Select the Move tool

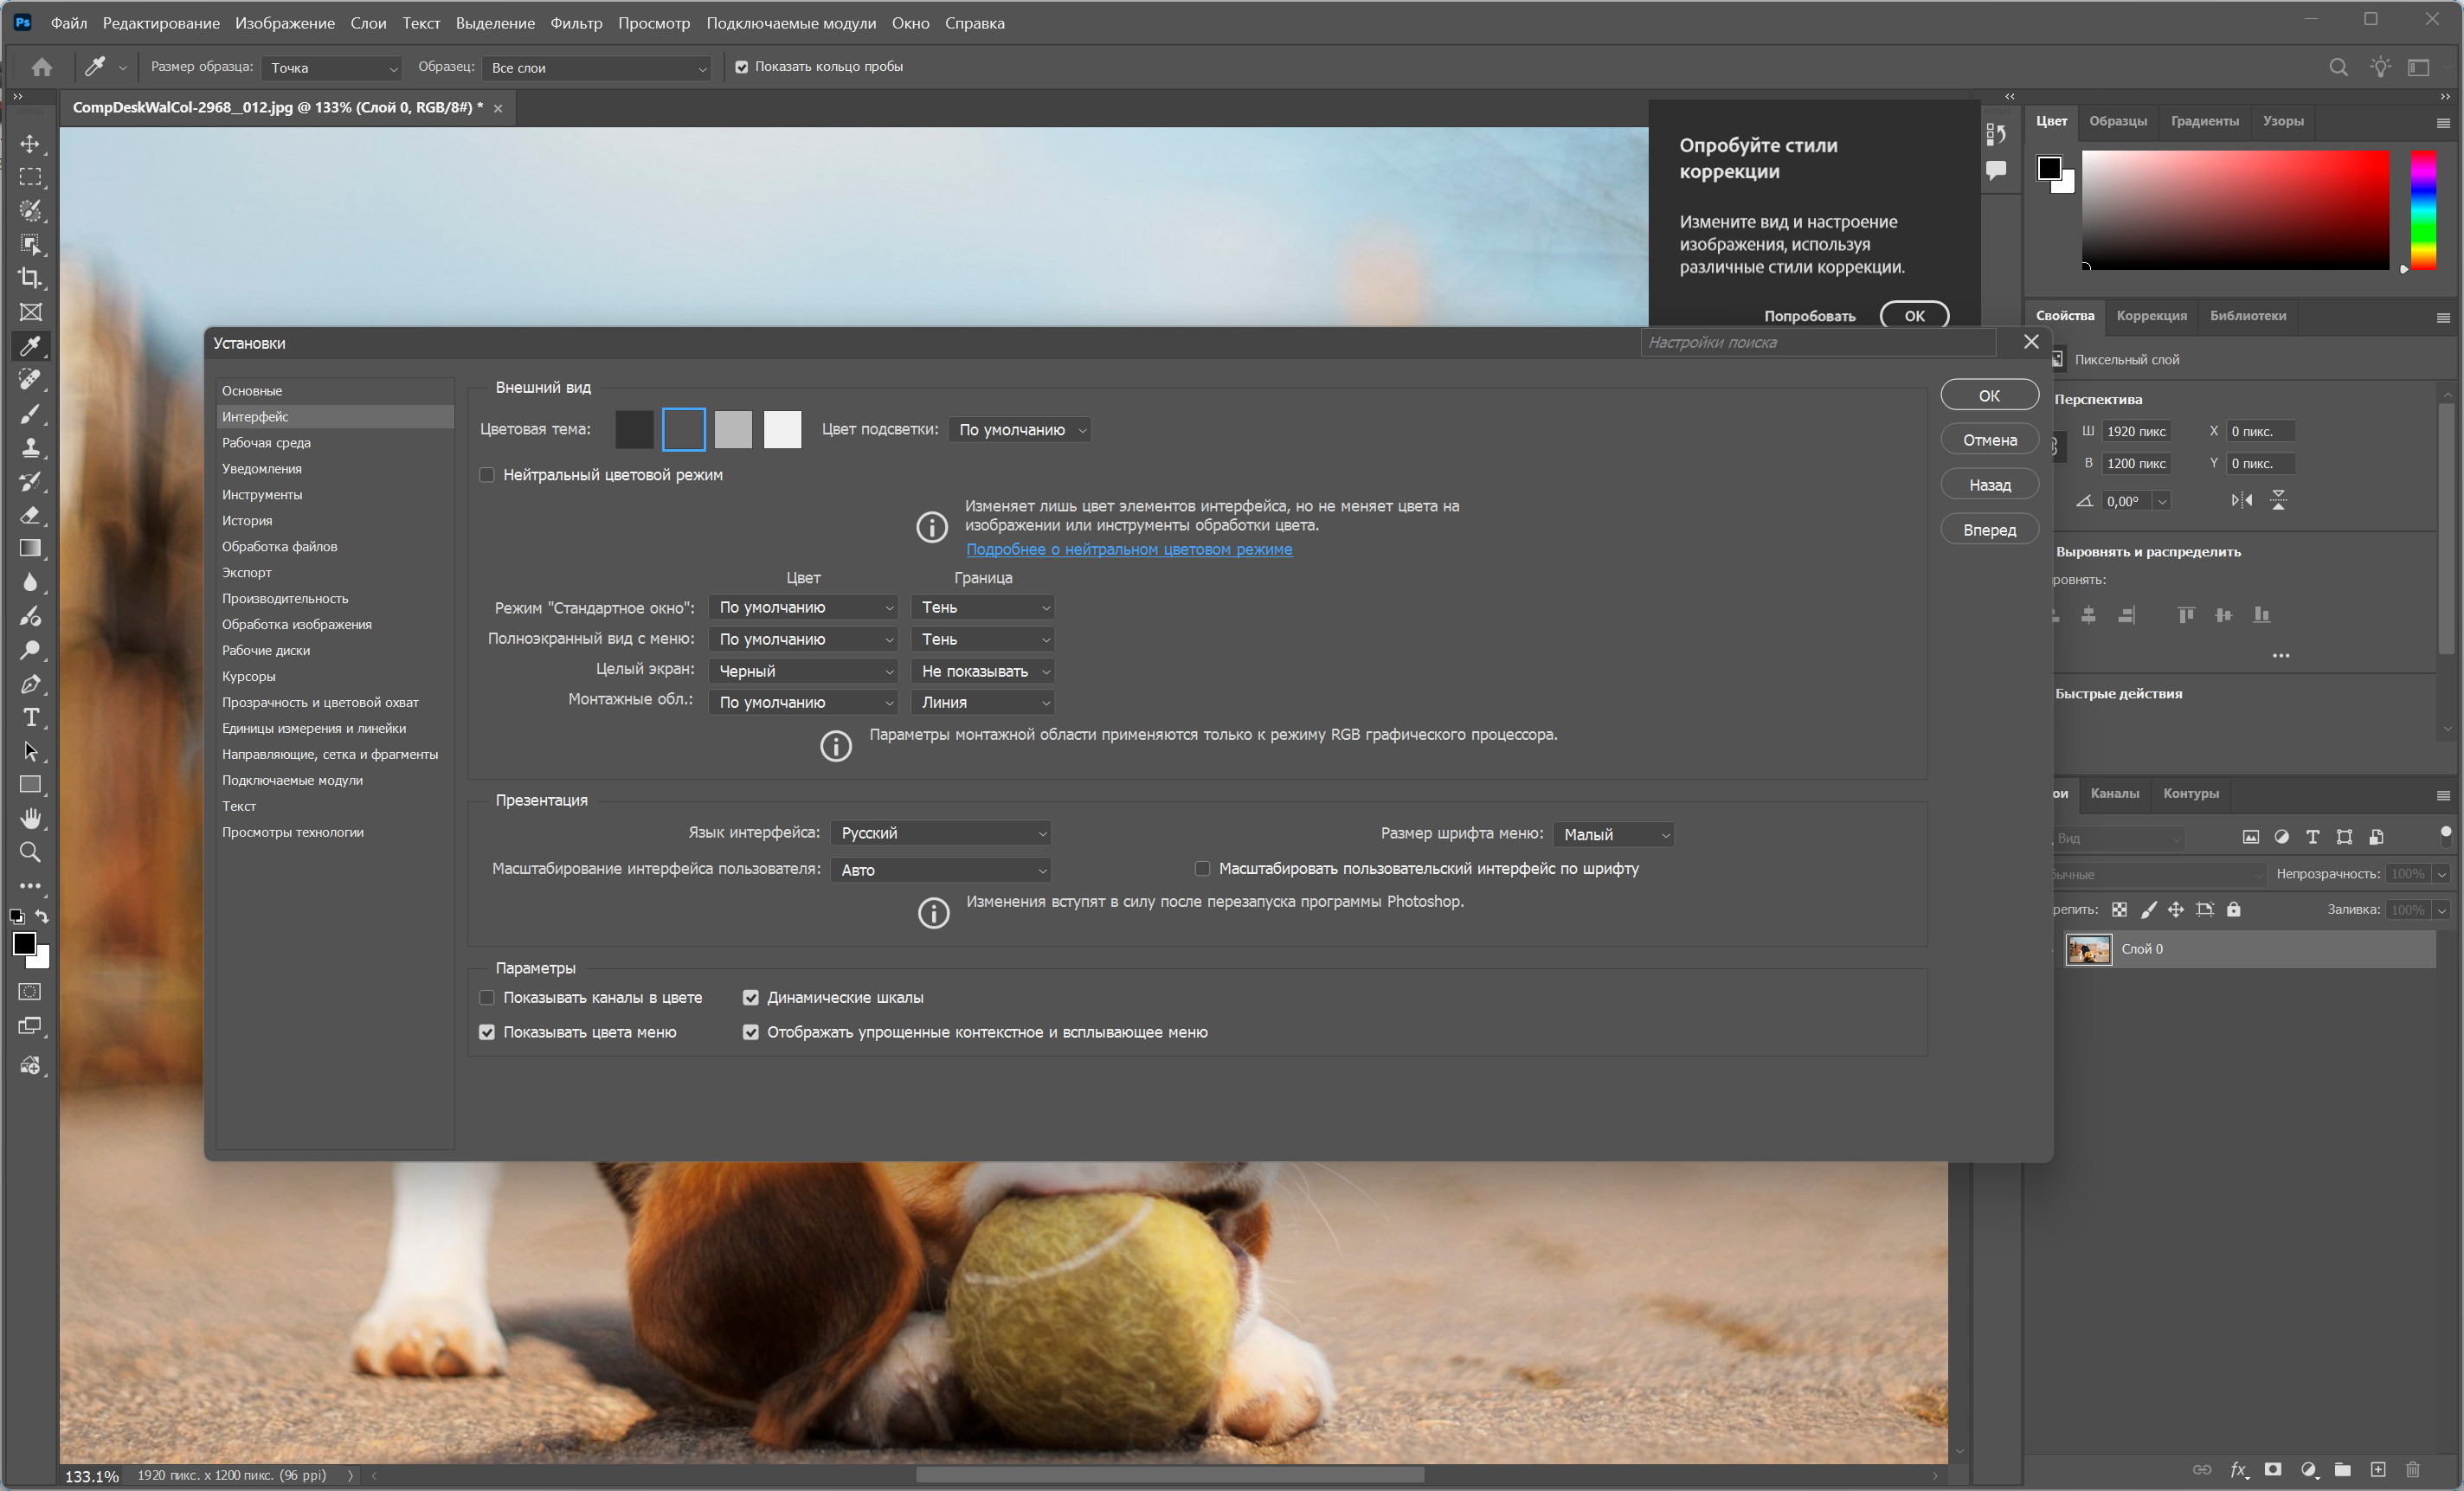[x=30, y=143]
